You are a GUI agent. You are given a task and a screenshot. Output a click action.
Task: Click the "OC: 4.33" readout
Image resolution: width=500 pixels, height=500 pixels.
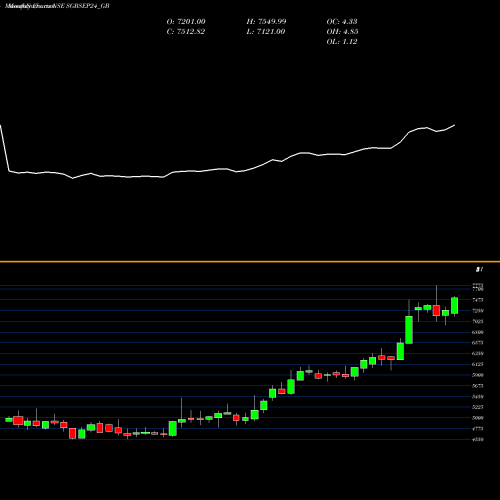[x=342, y=22]
